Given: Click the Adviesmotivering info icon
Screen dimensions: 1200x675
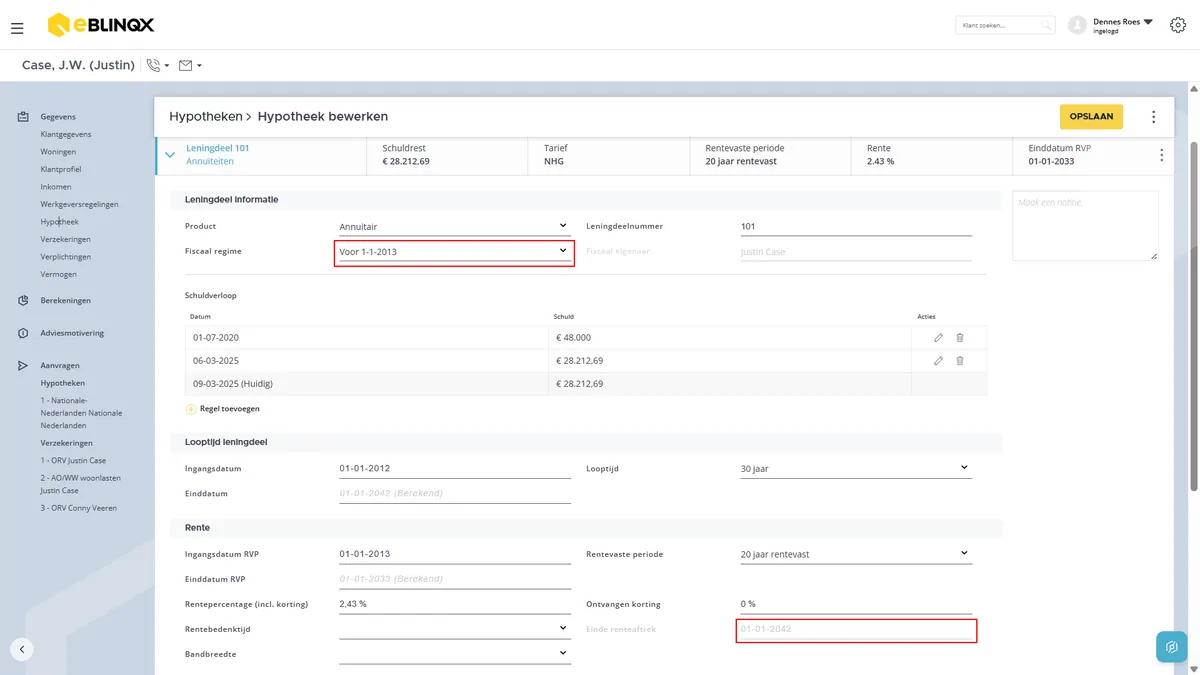Looking at the screenshot, I should (x=23, y=333).
